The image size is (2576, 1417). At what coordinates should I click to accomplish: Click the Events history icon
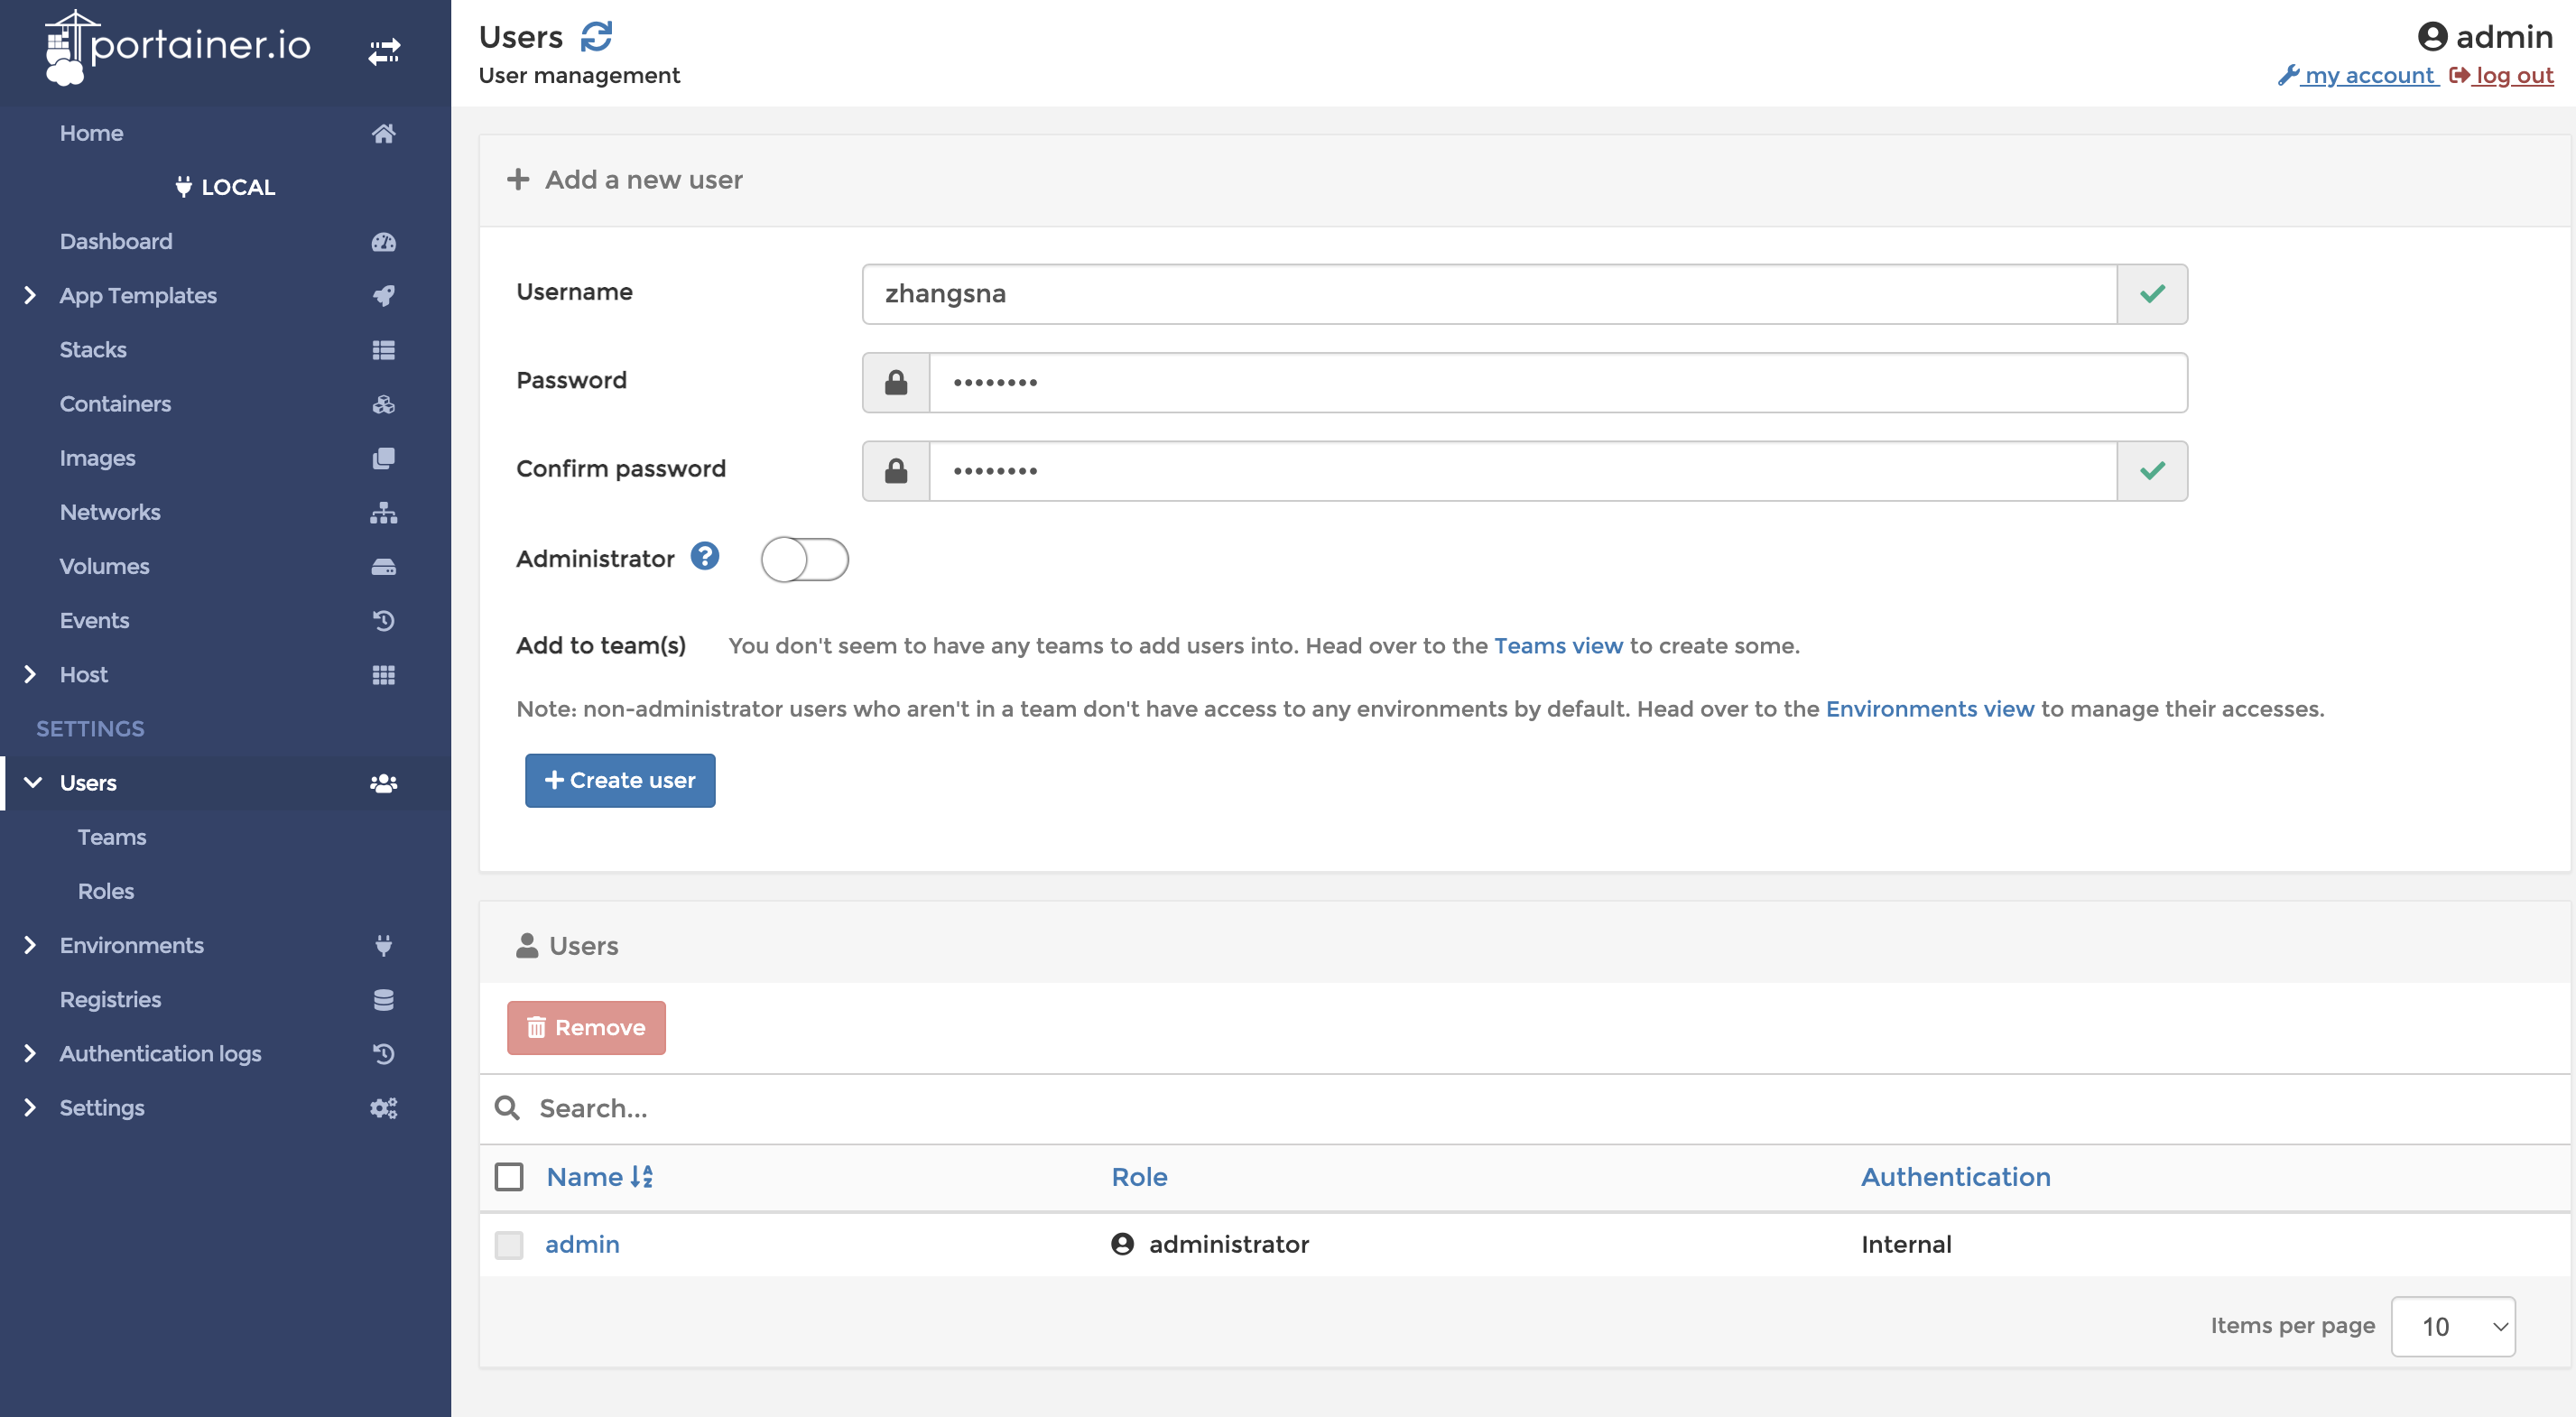[x=383, y=620]
